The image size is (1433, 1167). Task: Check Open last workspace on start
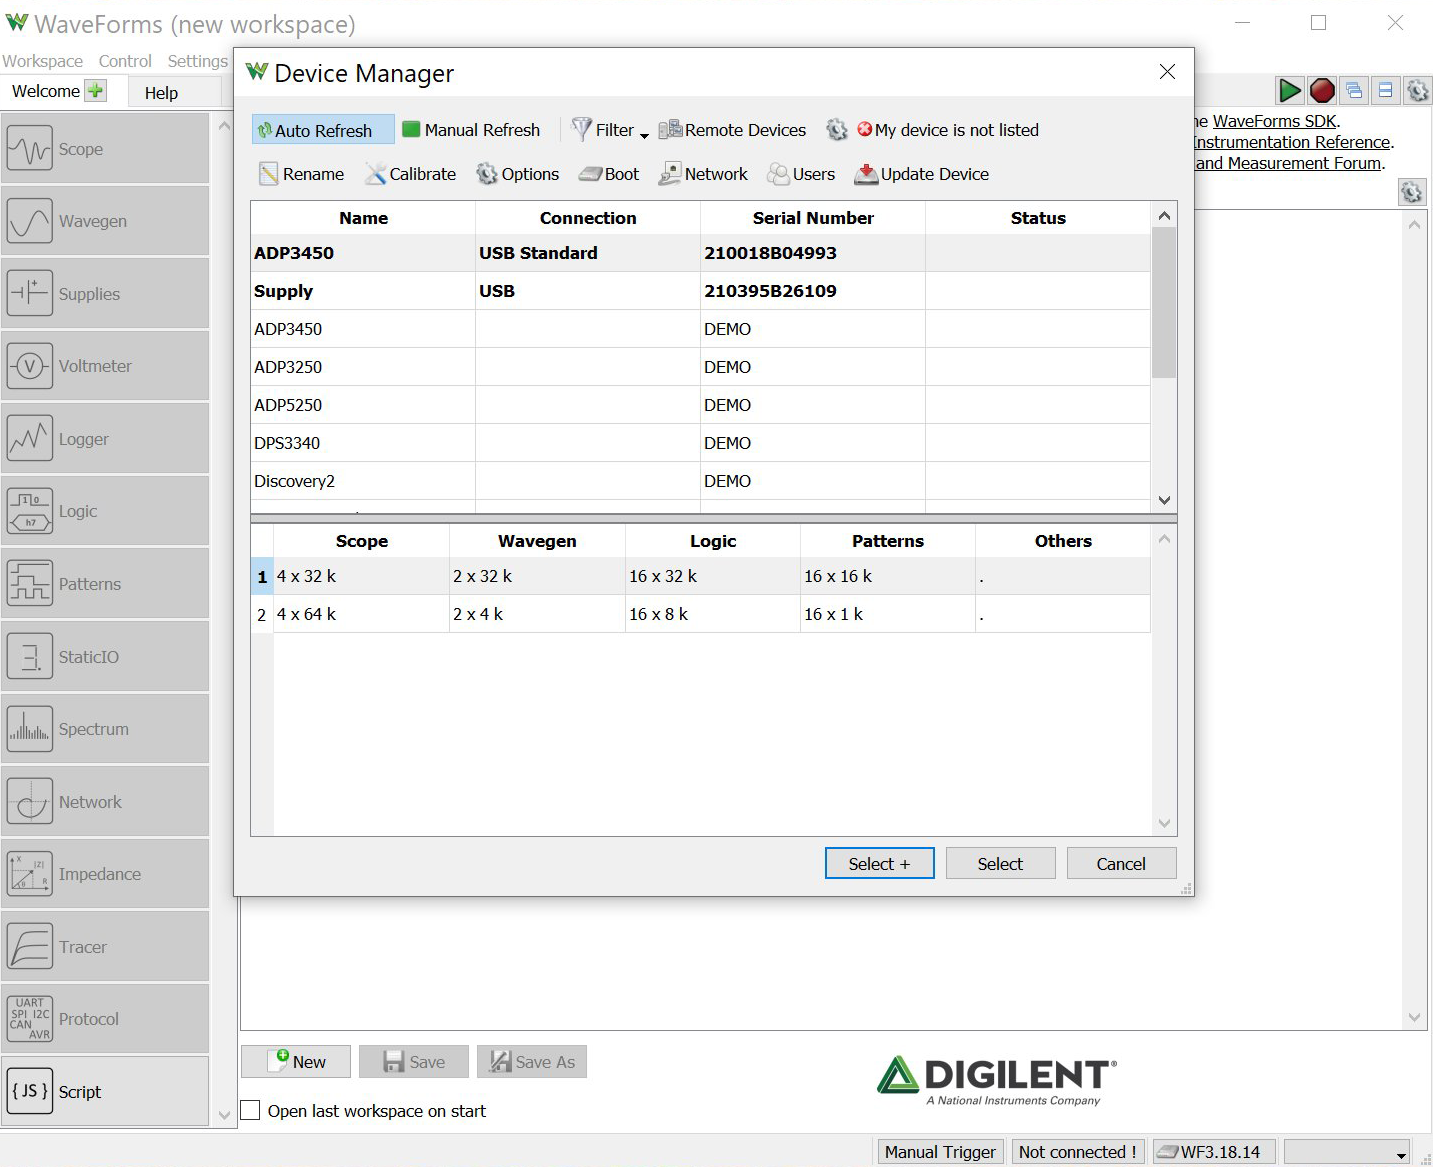click(x=251, y=1111)
